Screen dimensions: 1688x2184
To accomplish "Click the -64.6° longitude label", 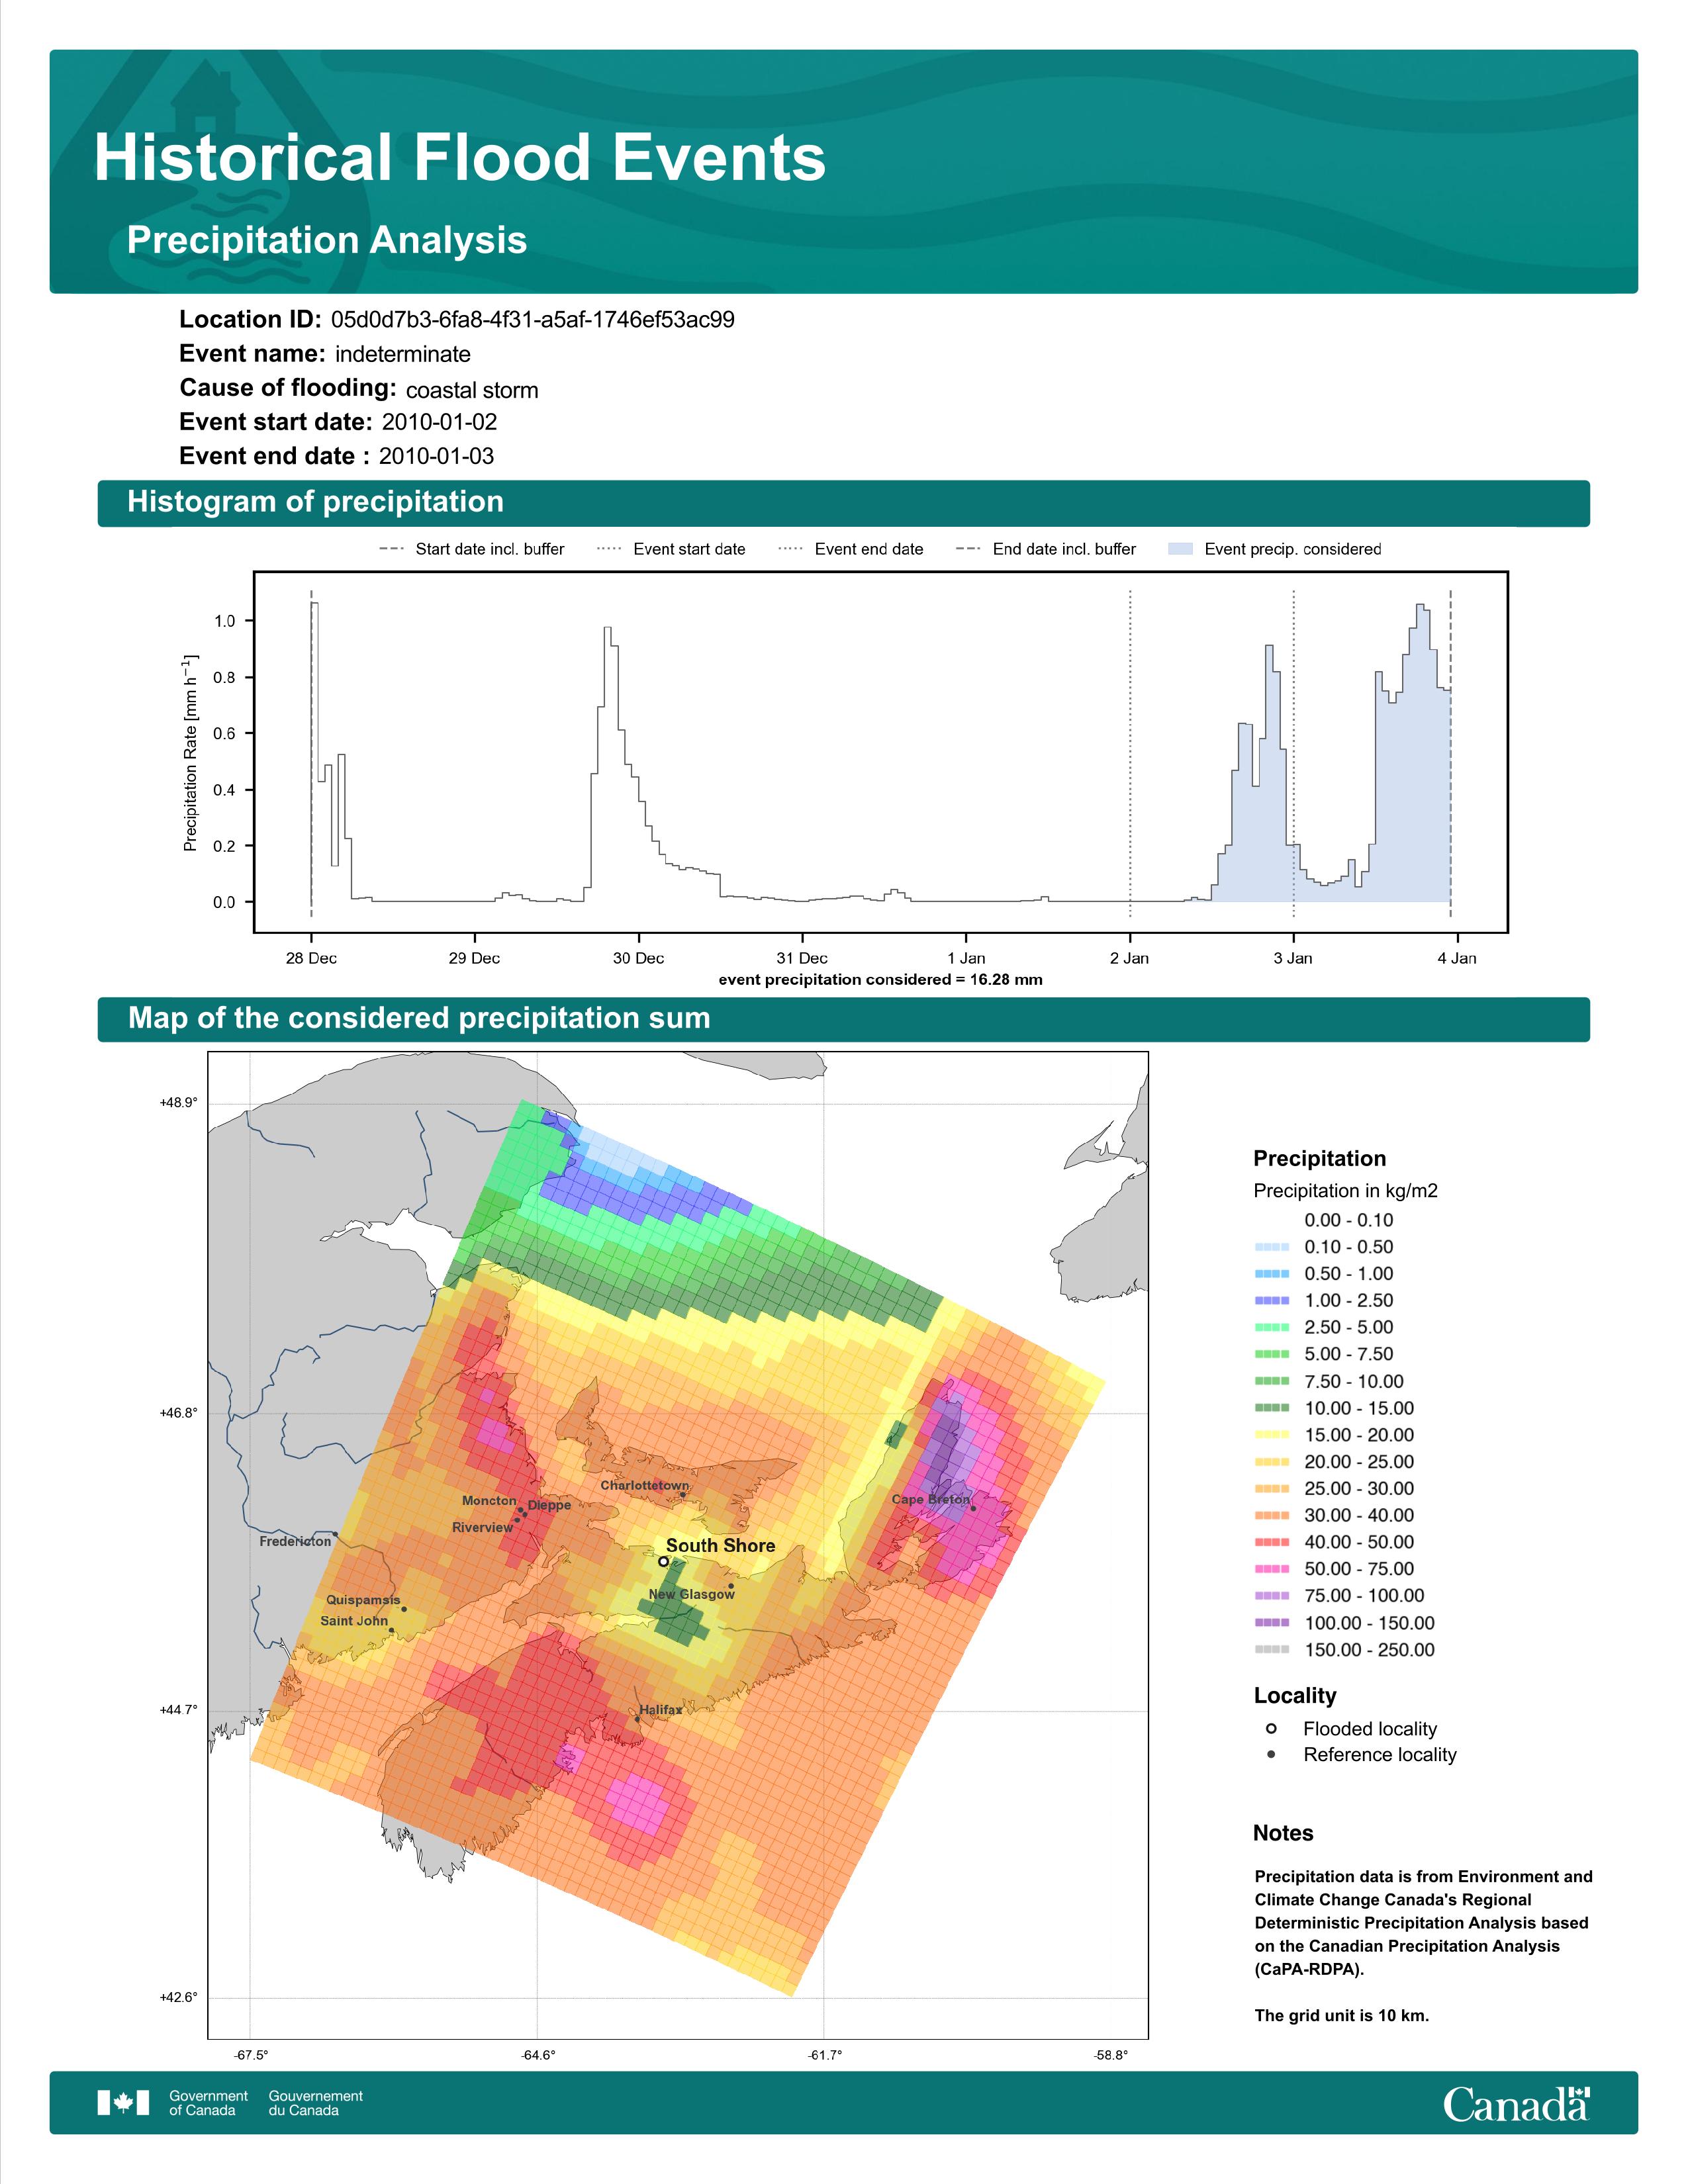I will click(538, 2056).
